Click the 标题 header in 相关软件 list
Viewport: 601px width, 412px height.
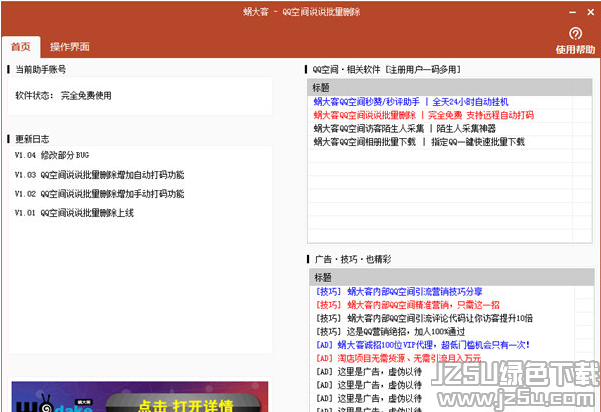point(450,87)
